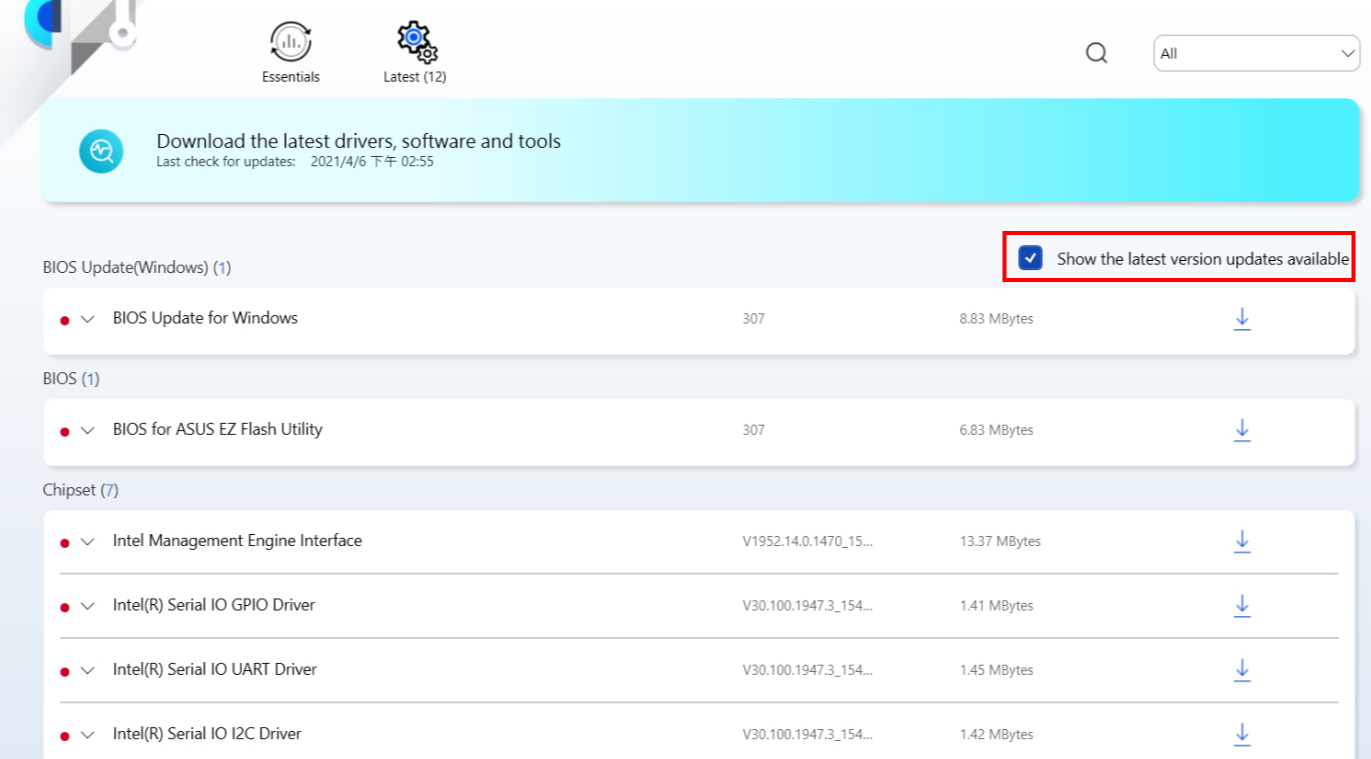Open the Latest (12) gear icon
The image size is (1371, 759).
[x=415, y=42]
